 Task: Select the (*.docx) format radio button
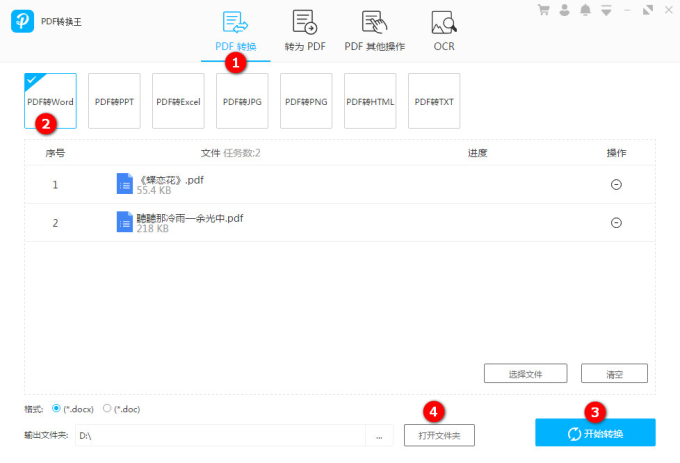pyautogui.click(x=56, y=408)
